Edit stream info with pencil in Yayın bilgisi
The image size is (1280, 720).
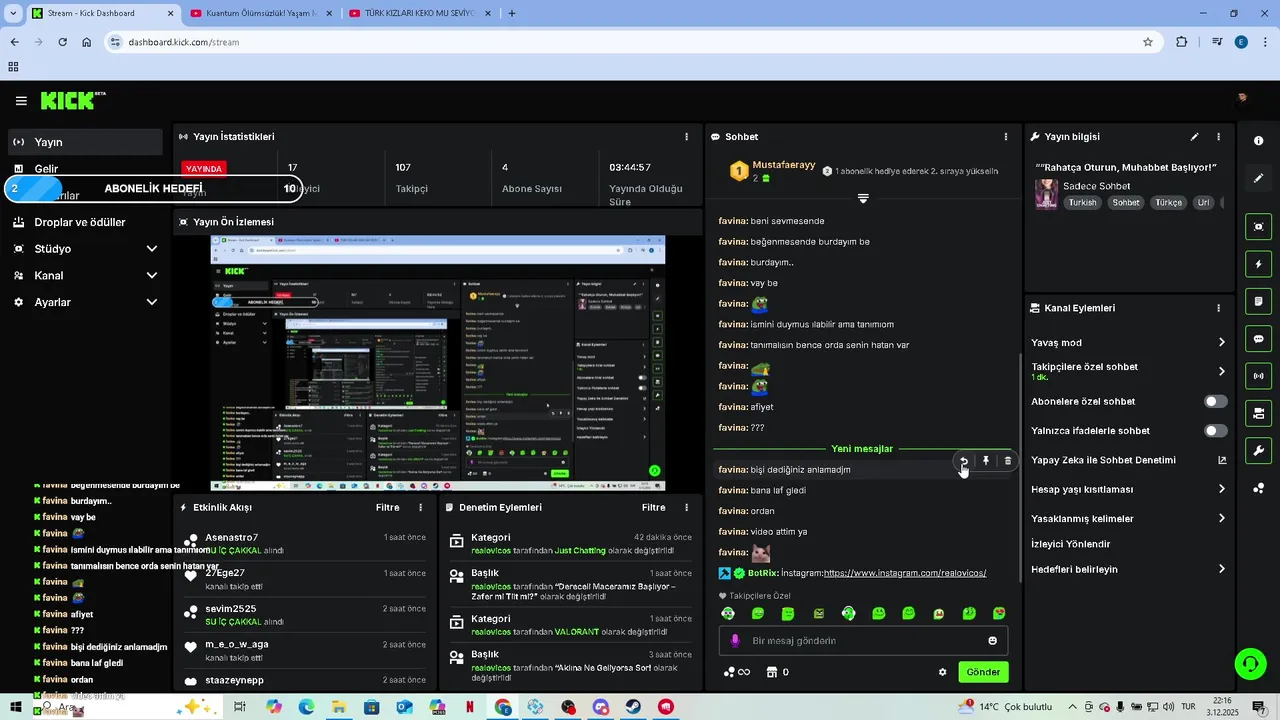point(1194,137)
